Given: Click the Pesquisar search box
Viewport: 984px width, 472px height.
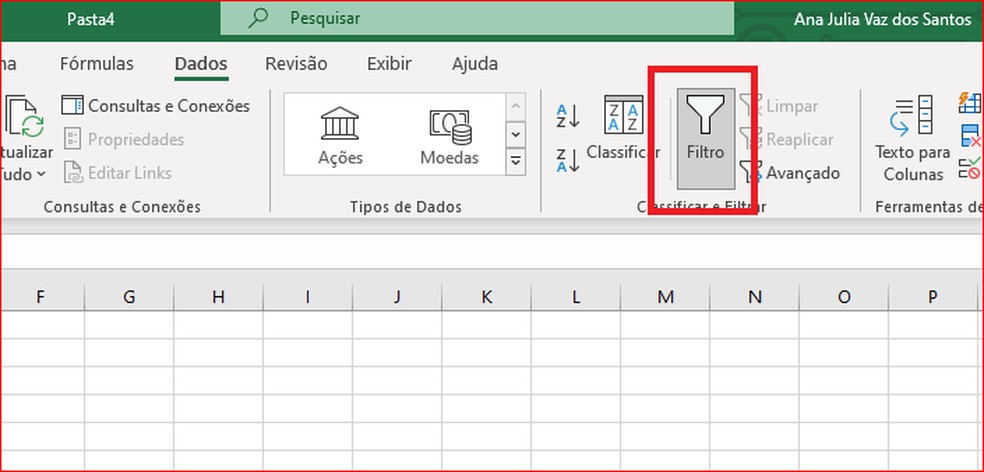Looking at the screenshot, I should tap(477, 19).
